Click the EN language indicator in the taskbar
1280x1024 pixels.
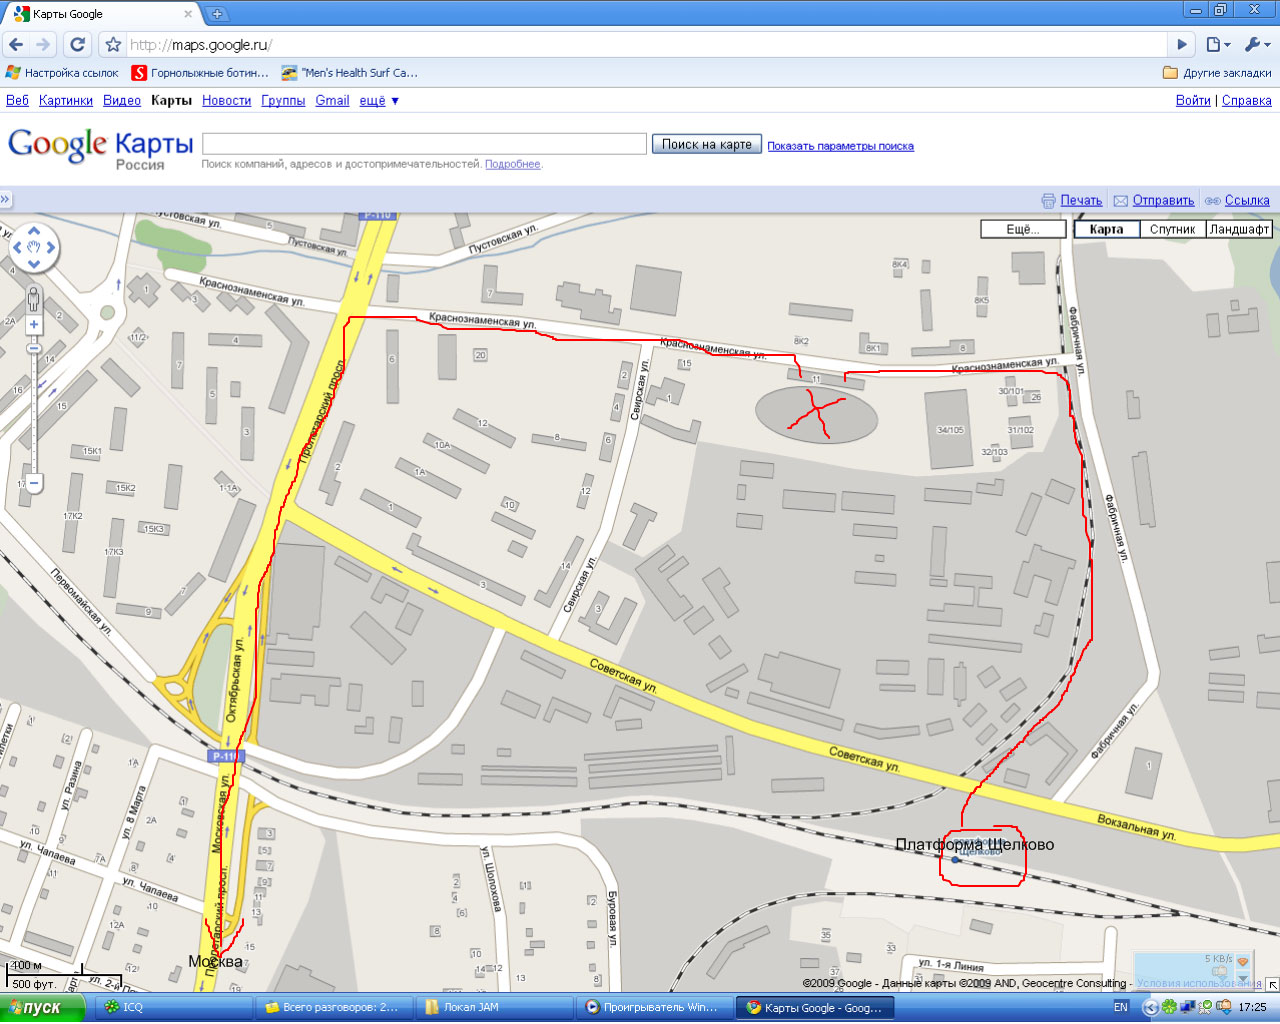tap(1120, 1008)
